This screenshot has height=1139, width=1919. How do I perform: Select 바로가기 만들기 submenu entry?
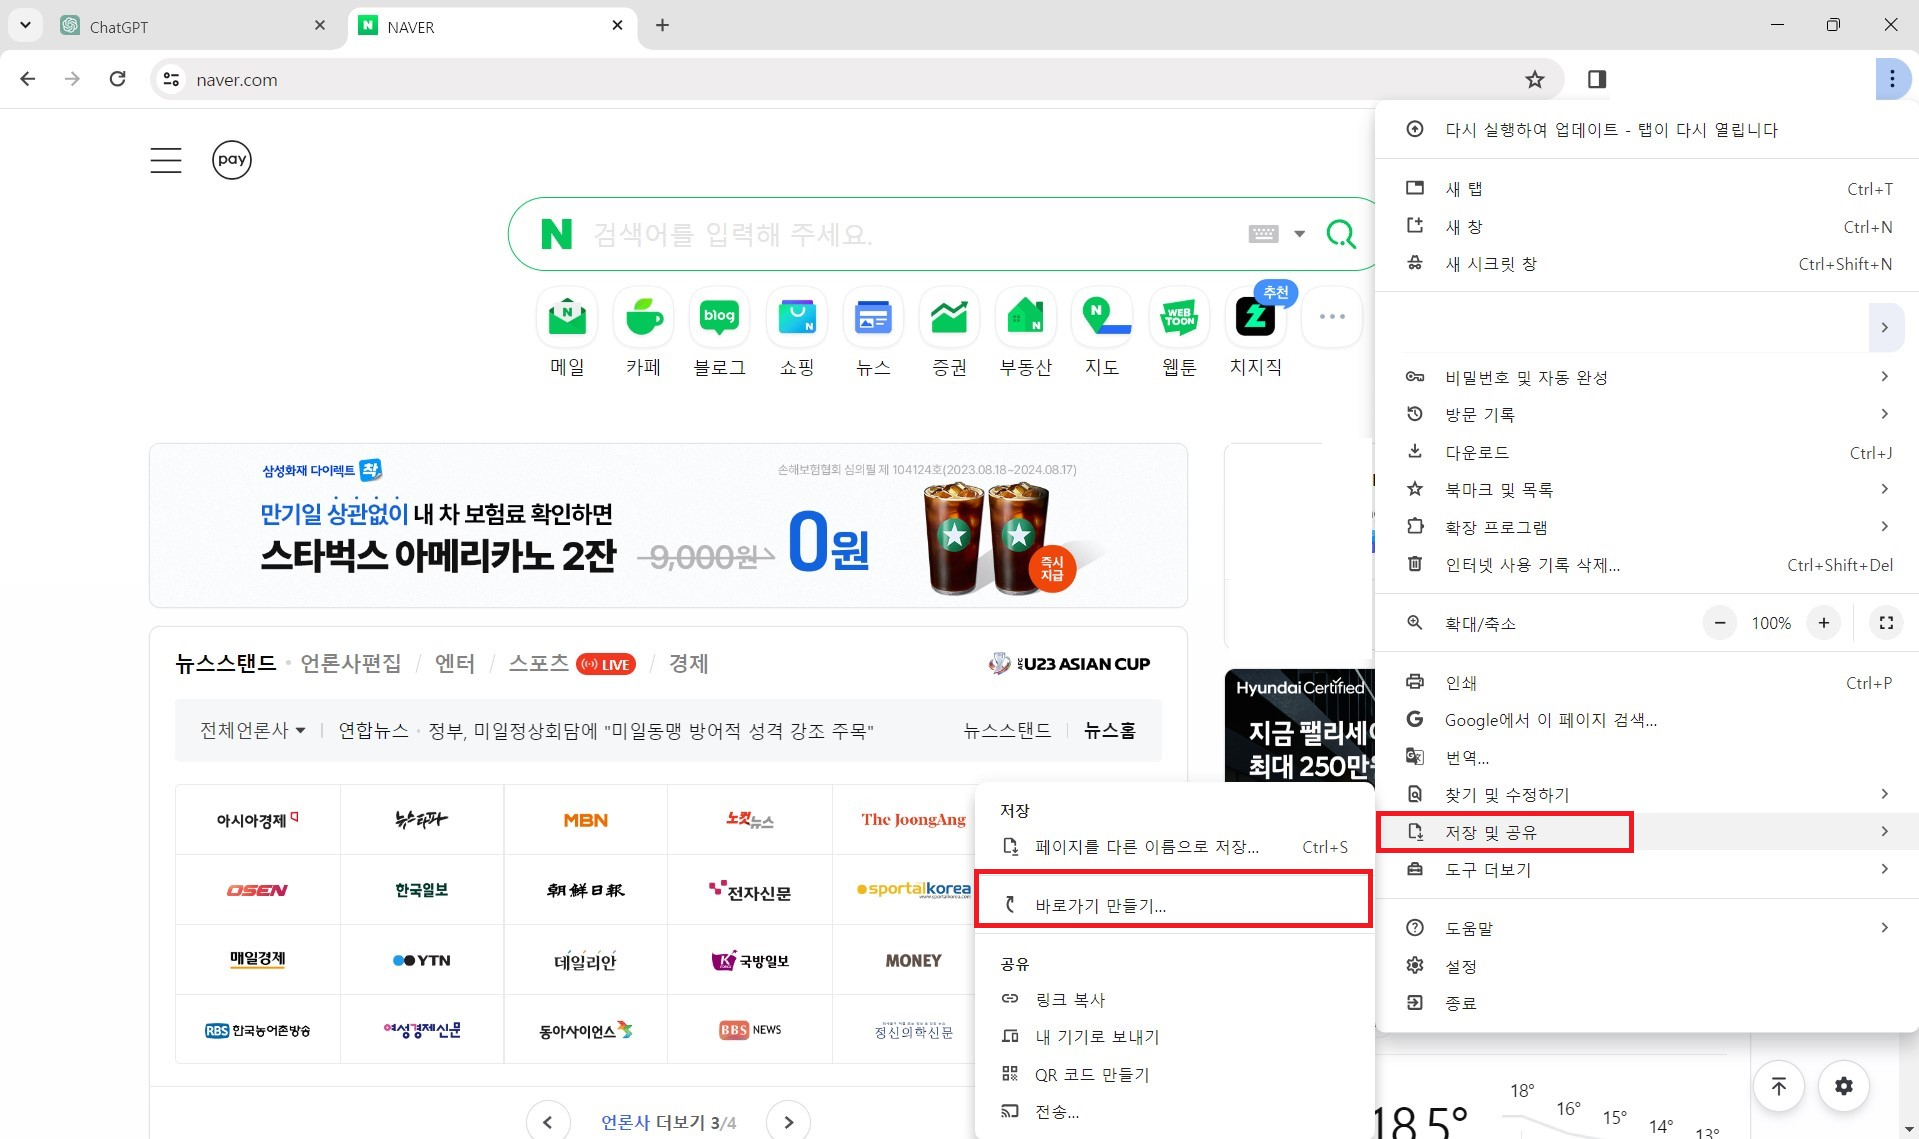pos(1174,905)
